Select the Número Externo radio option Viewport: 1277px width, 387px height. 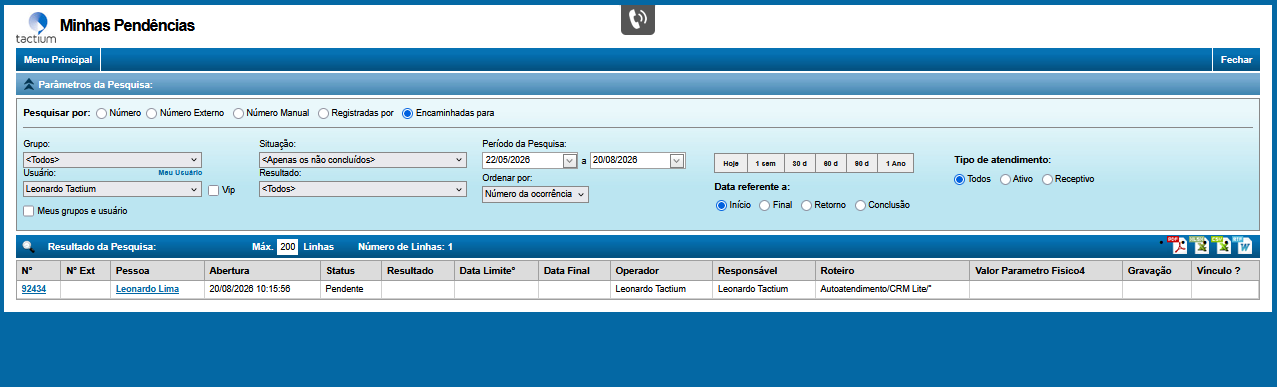pyautogui.click(x=151, y=113)
